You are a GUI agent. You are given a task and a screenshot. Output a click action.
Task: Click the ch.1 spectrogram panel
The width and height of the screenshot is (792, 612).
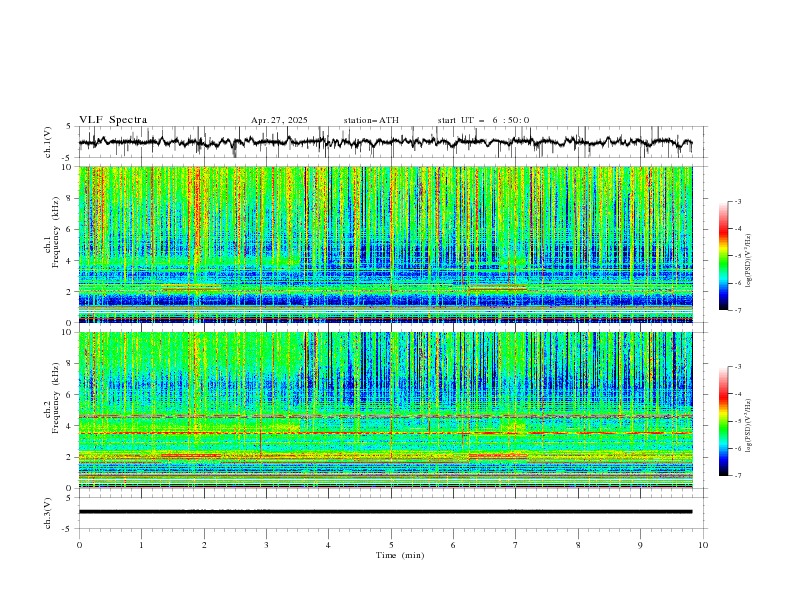[386, 244]
